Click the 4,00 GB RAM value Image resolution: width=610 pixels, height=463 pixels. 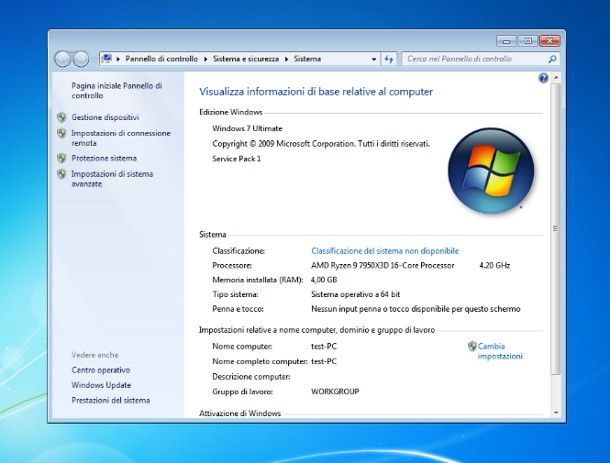pos(324,280)
